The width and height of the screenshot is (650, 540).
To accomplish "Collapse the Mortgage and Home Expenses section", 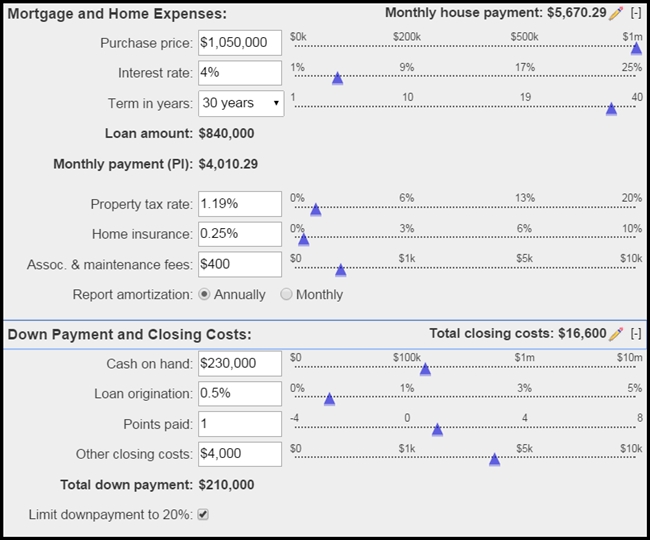I will pyautogui.click(x=636, y=13).
